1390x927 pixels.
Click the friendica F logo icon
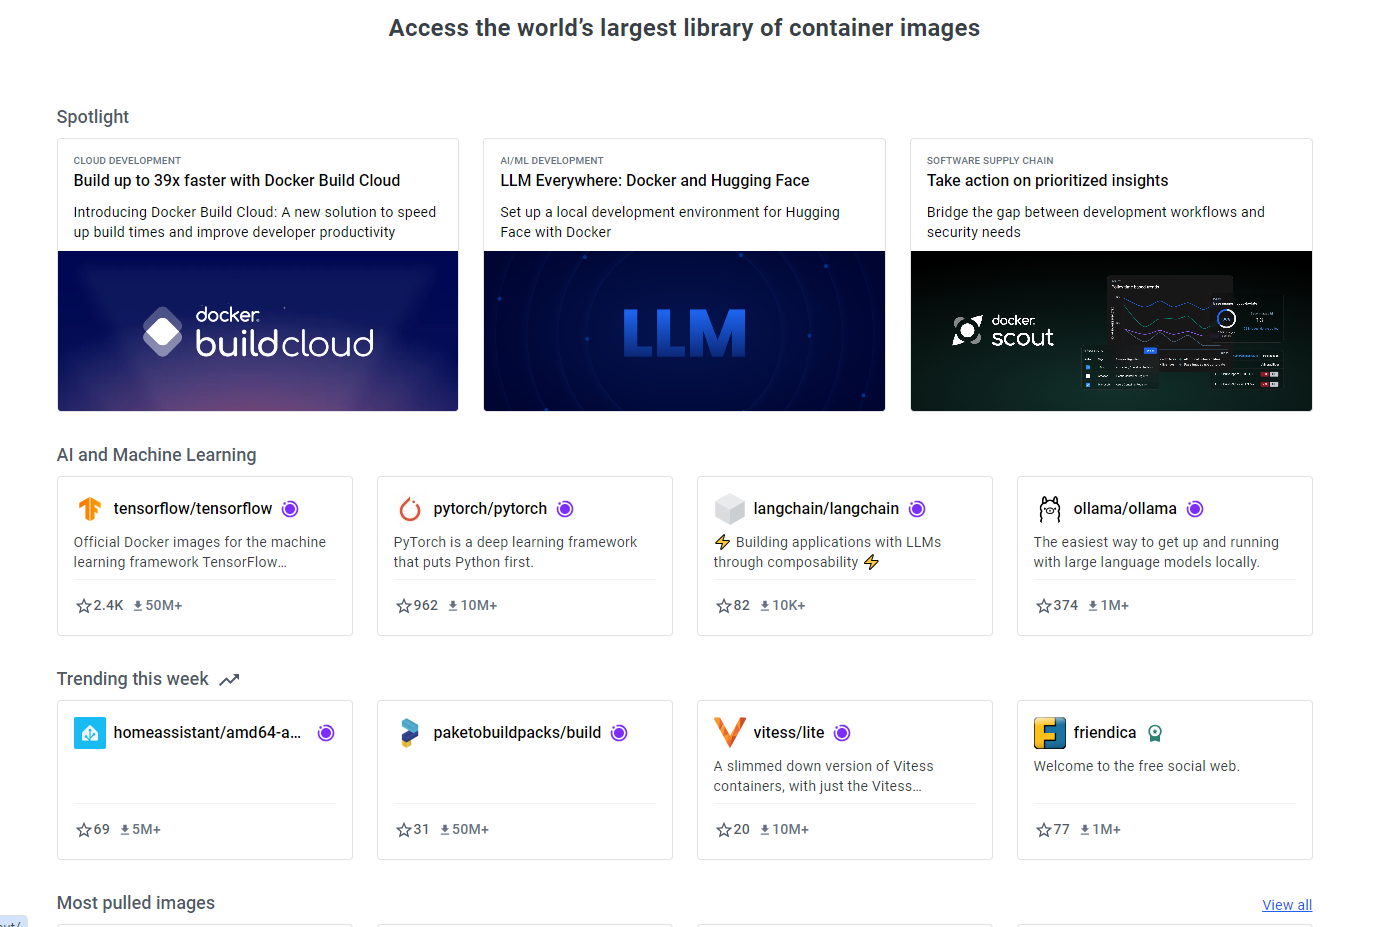click(x=1050, y=733)
